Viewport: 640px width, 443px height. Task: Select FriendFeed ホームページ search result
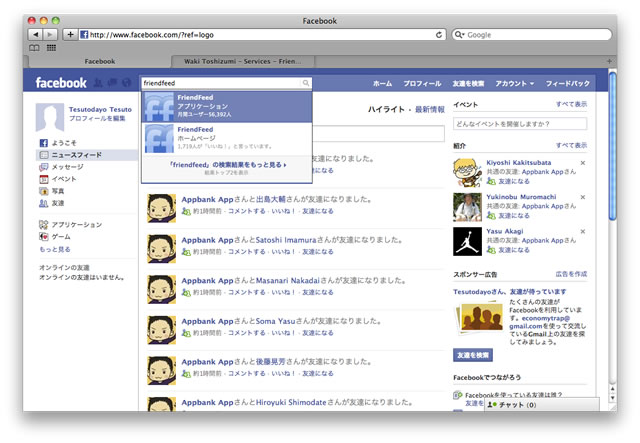click(227, 139)
